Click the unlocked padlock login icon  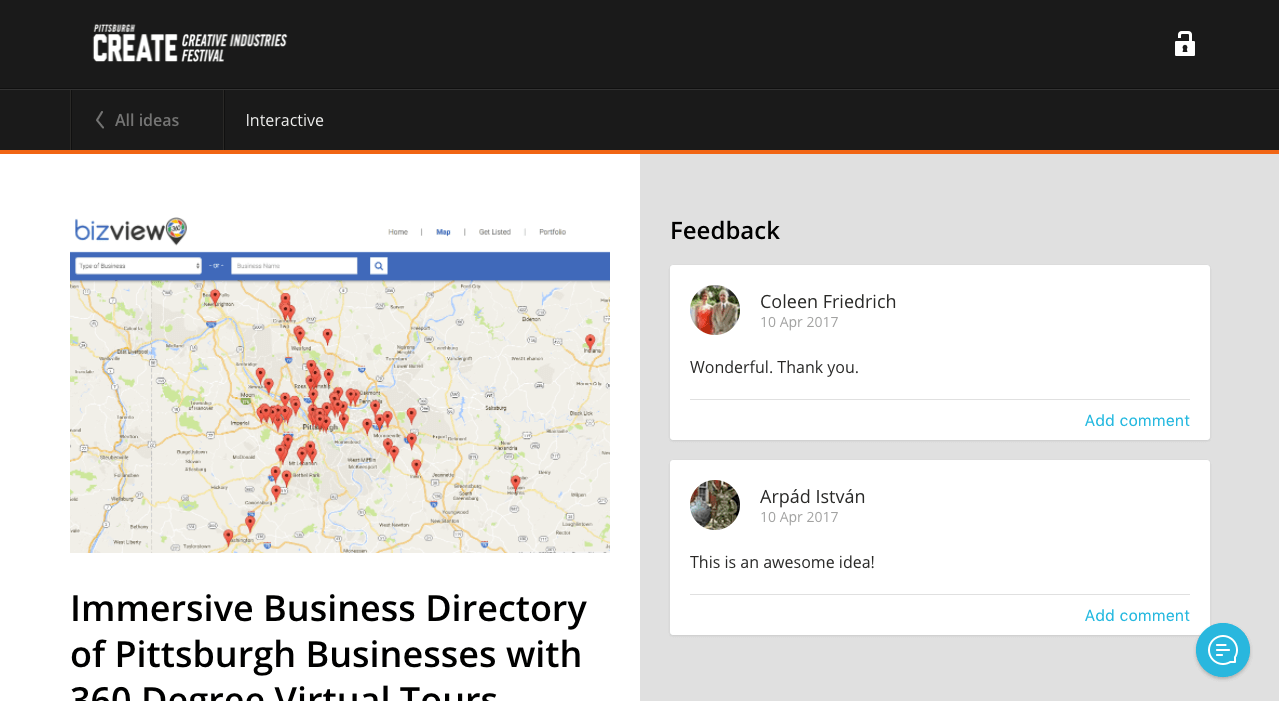(x=1184, y=44)
